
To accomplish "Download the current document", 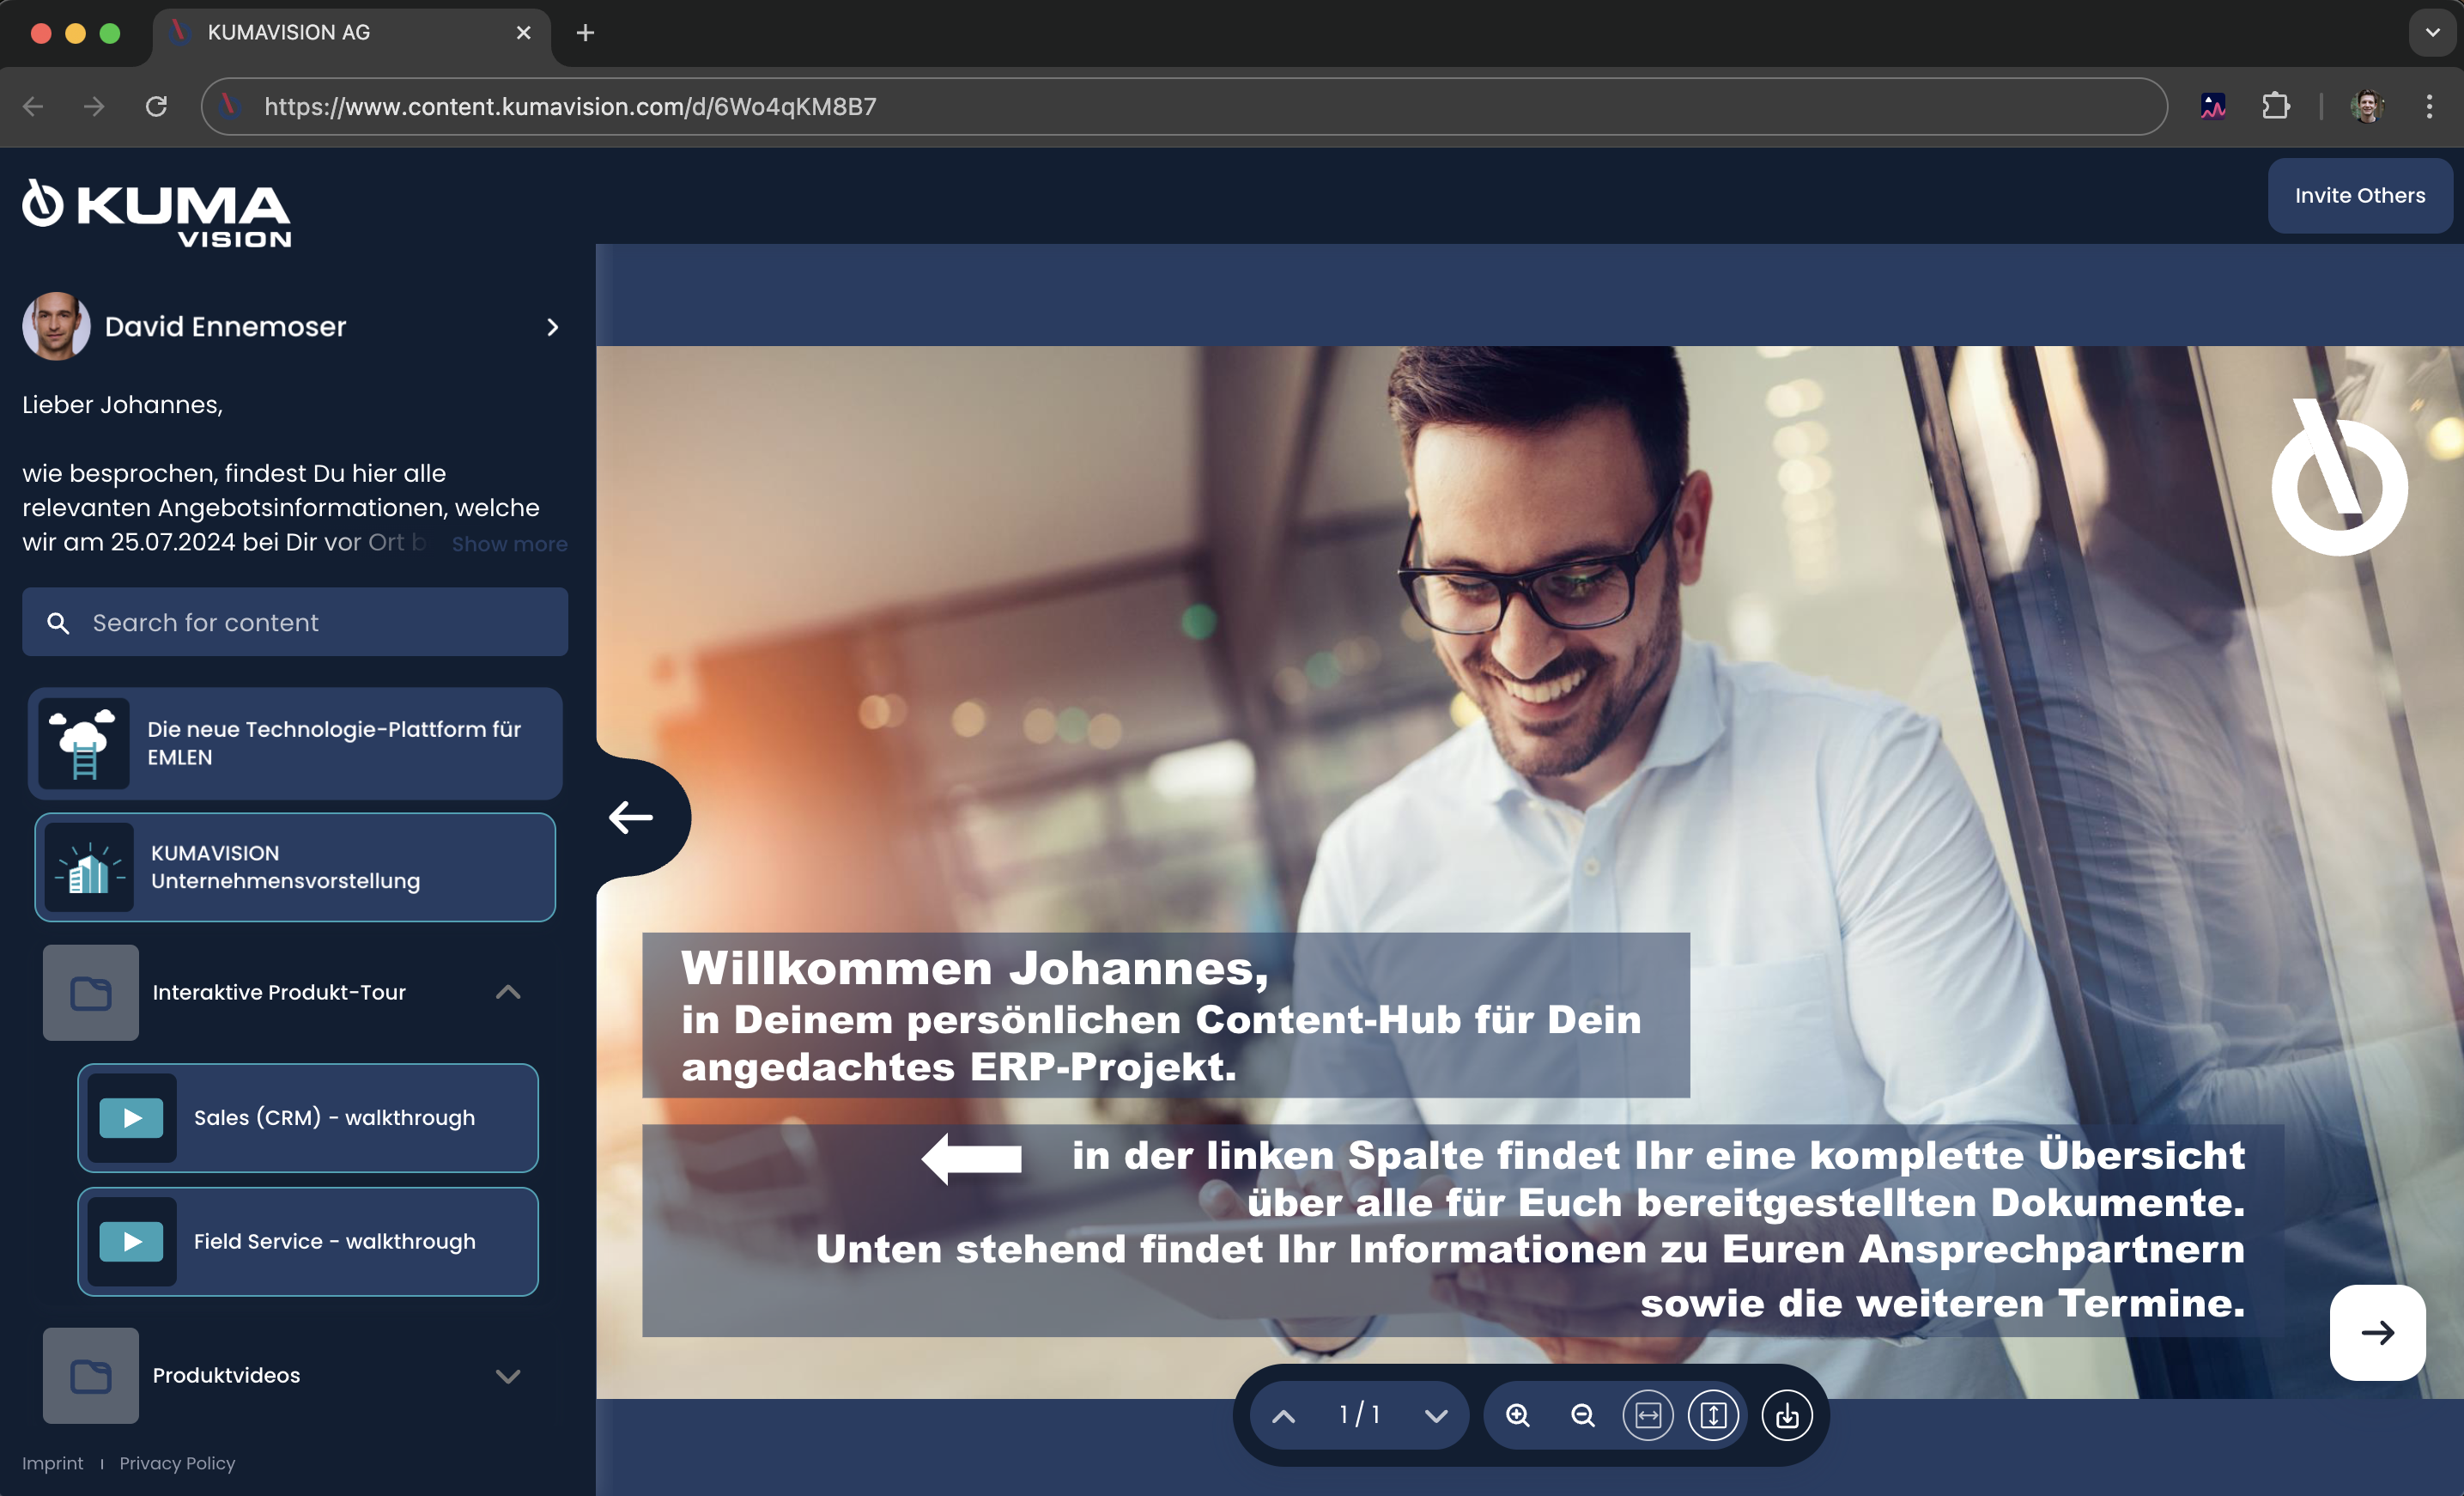I will point(1786,1415).
